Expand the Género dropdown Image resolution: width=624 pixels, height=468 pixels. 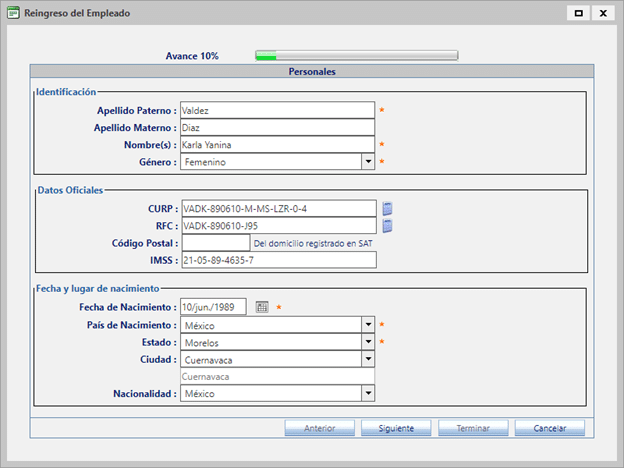click(367, 161)
